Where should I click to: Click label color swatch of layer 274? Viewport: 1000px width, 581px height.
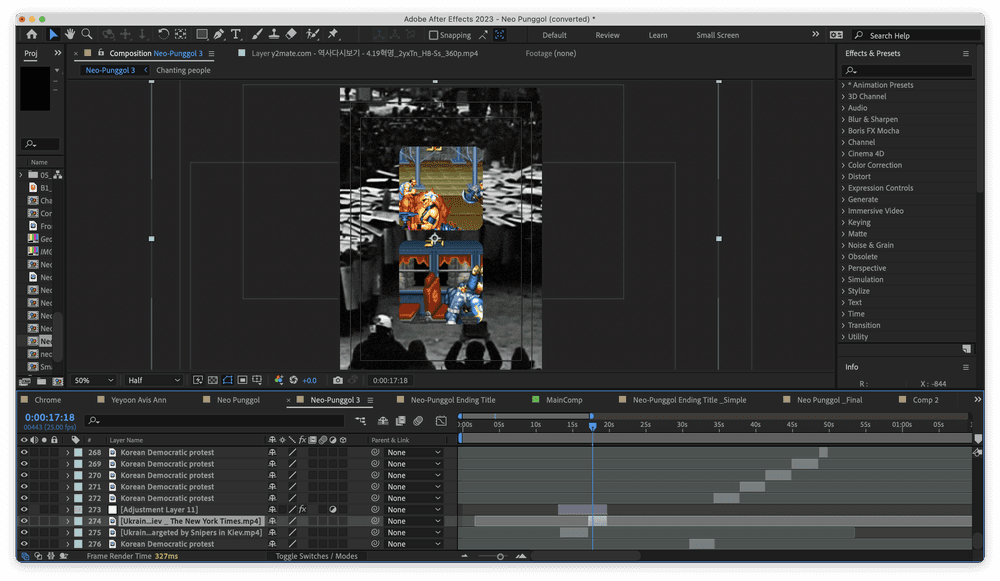pyautogui.click(x=78, y=521)
